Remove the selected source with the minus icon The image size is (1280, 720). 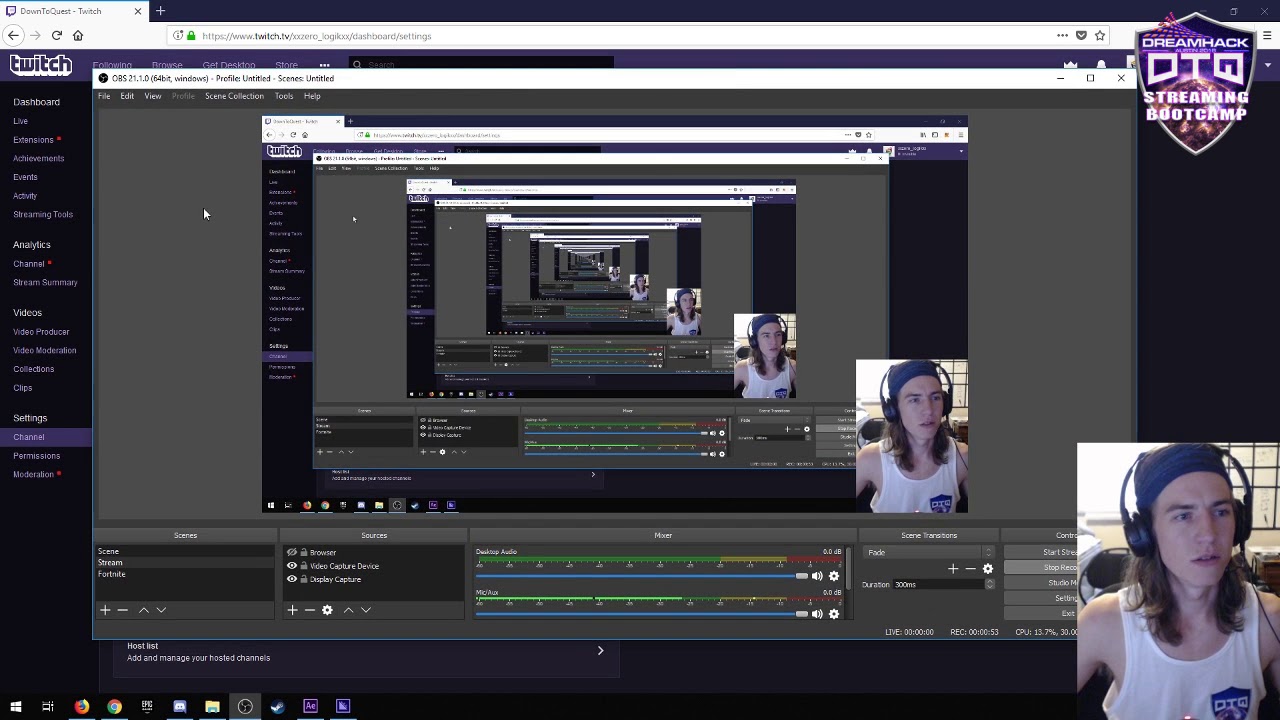310,610
